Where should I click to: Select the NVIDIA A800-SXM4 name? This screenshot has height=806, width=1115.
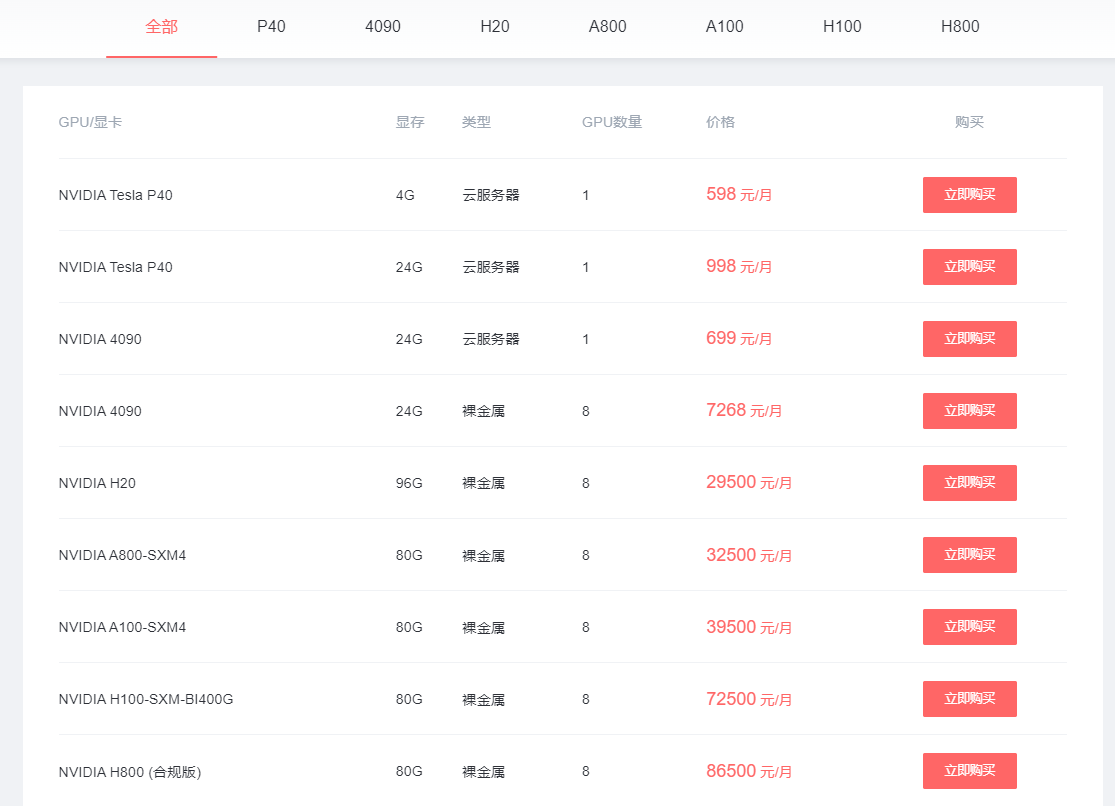point(122,555)
